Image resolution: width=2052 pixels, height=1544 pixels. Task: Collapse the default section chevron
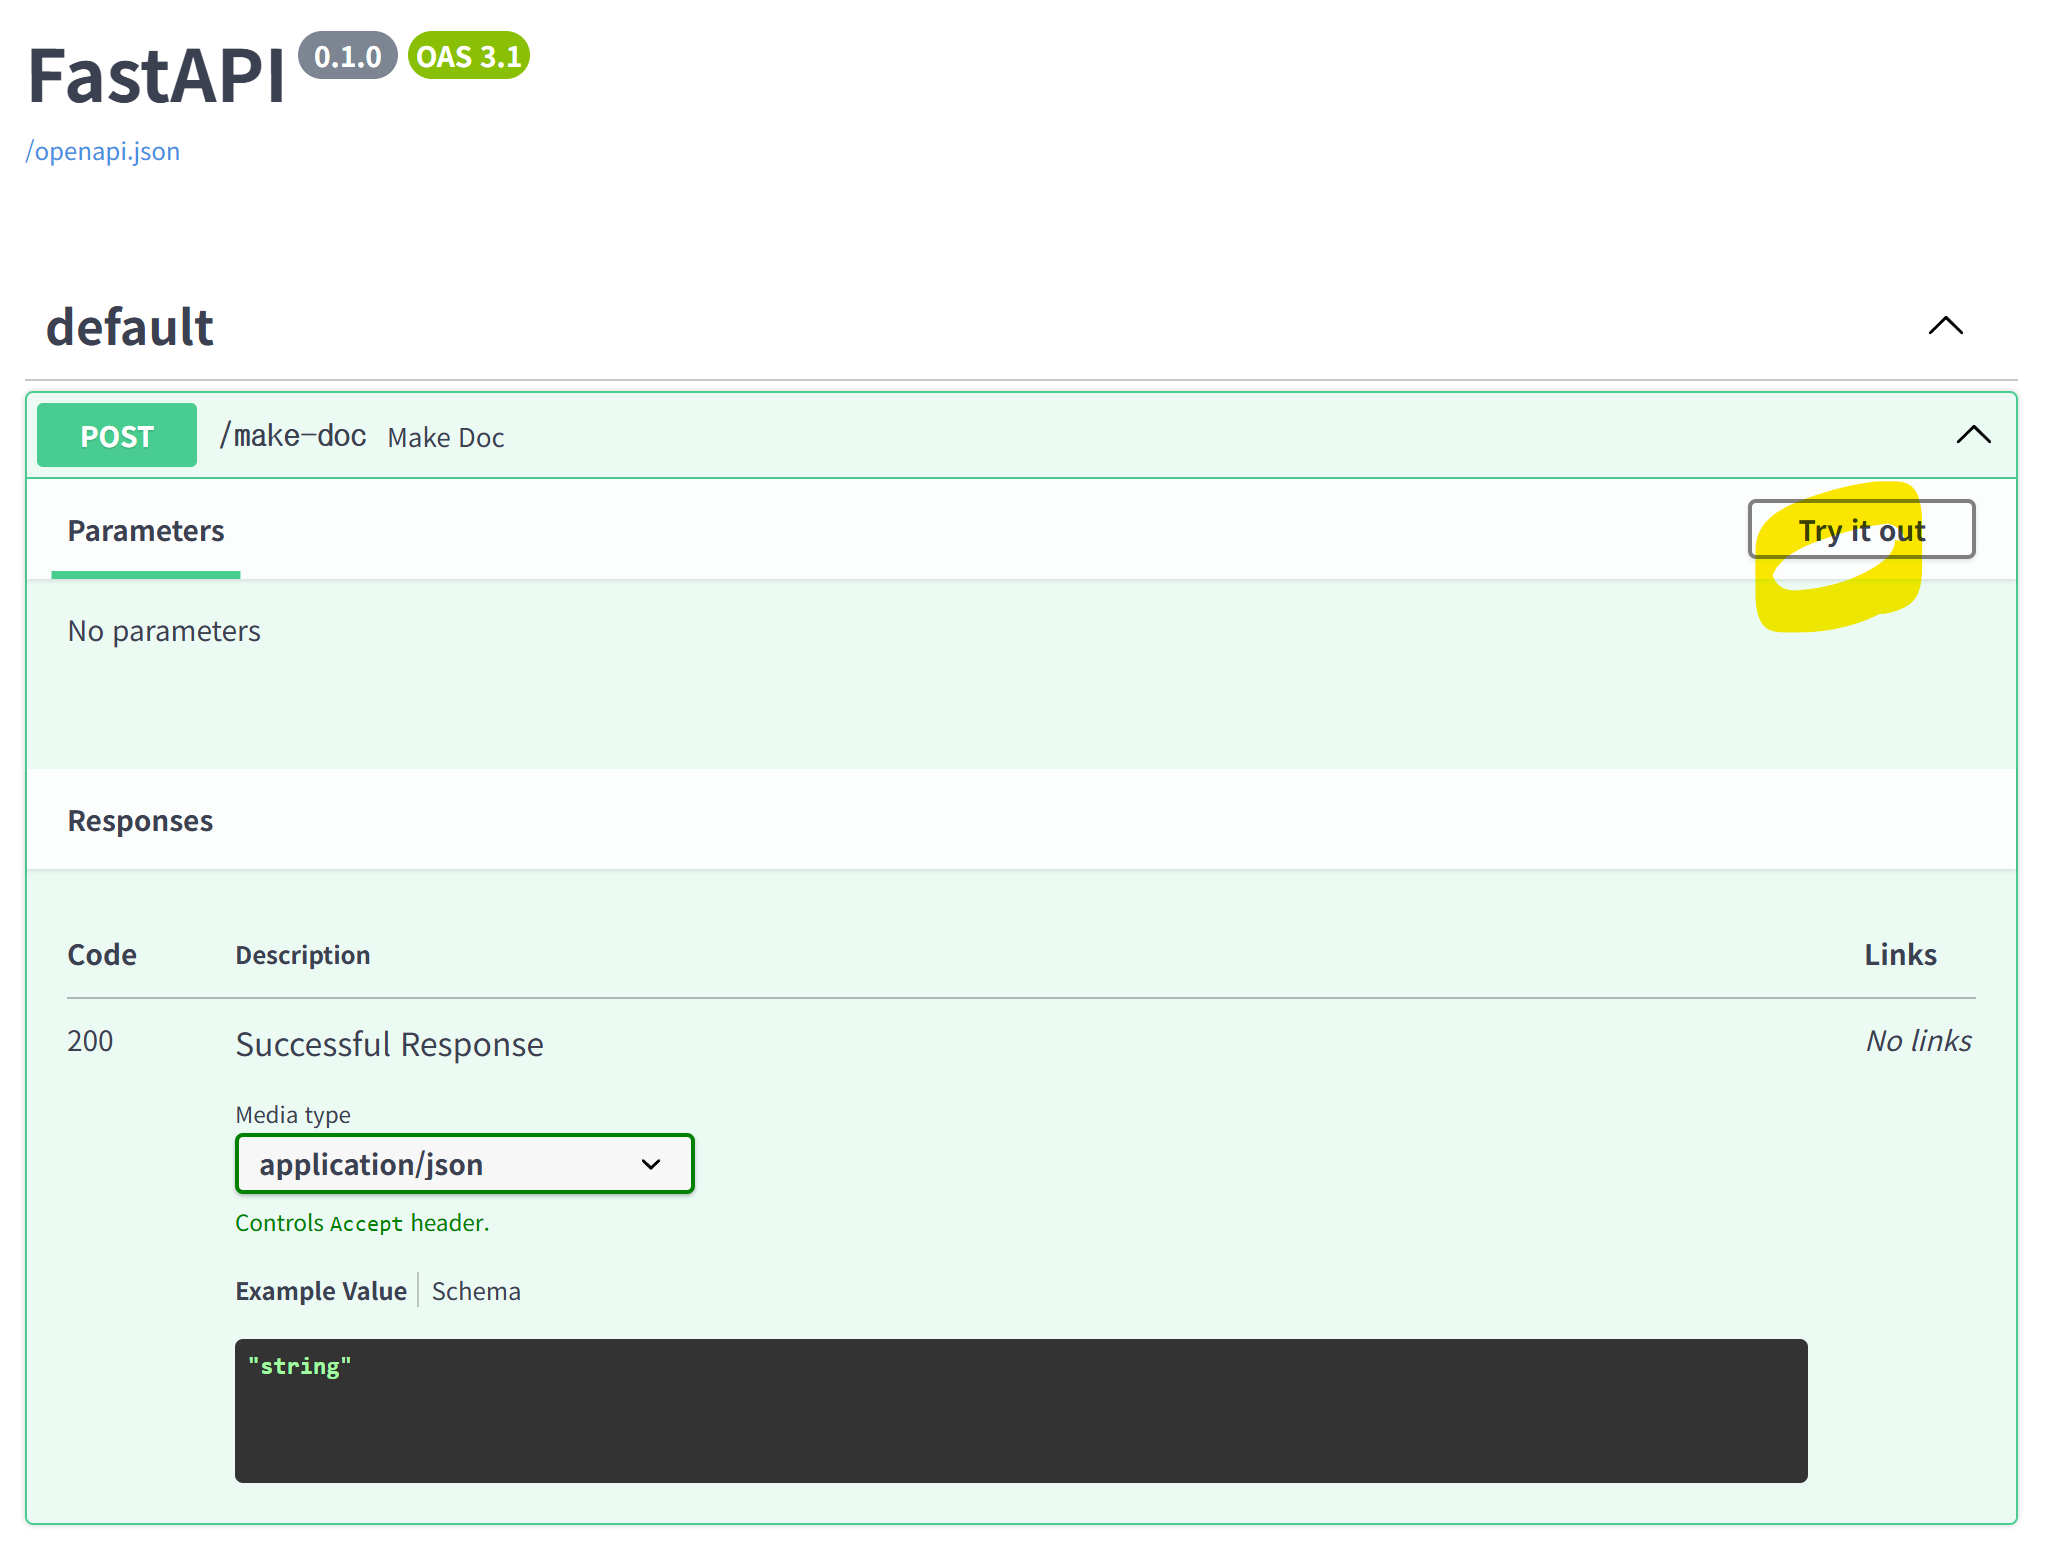(x=1945, y=326)
